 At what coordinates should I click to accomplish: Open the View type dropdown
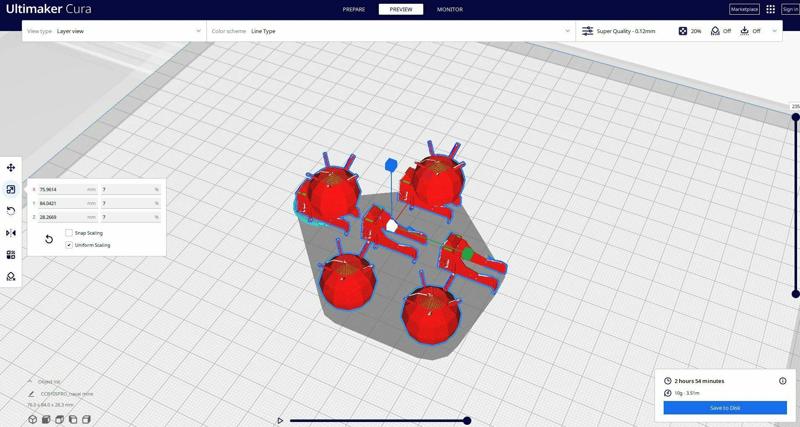114,31
